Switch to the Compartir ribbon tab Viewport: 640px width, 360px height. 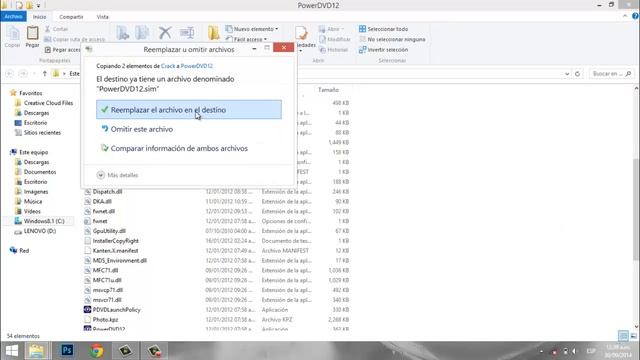coord(71,17)
